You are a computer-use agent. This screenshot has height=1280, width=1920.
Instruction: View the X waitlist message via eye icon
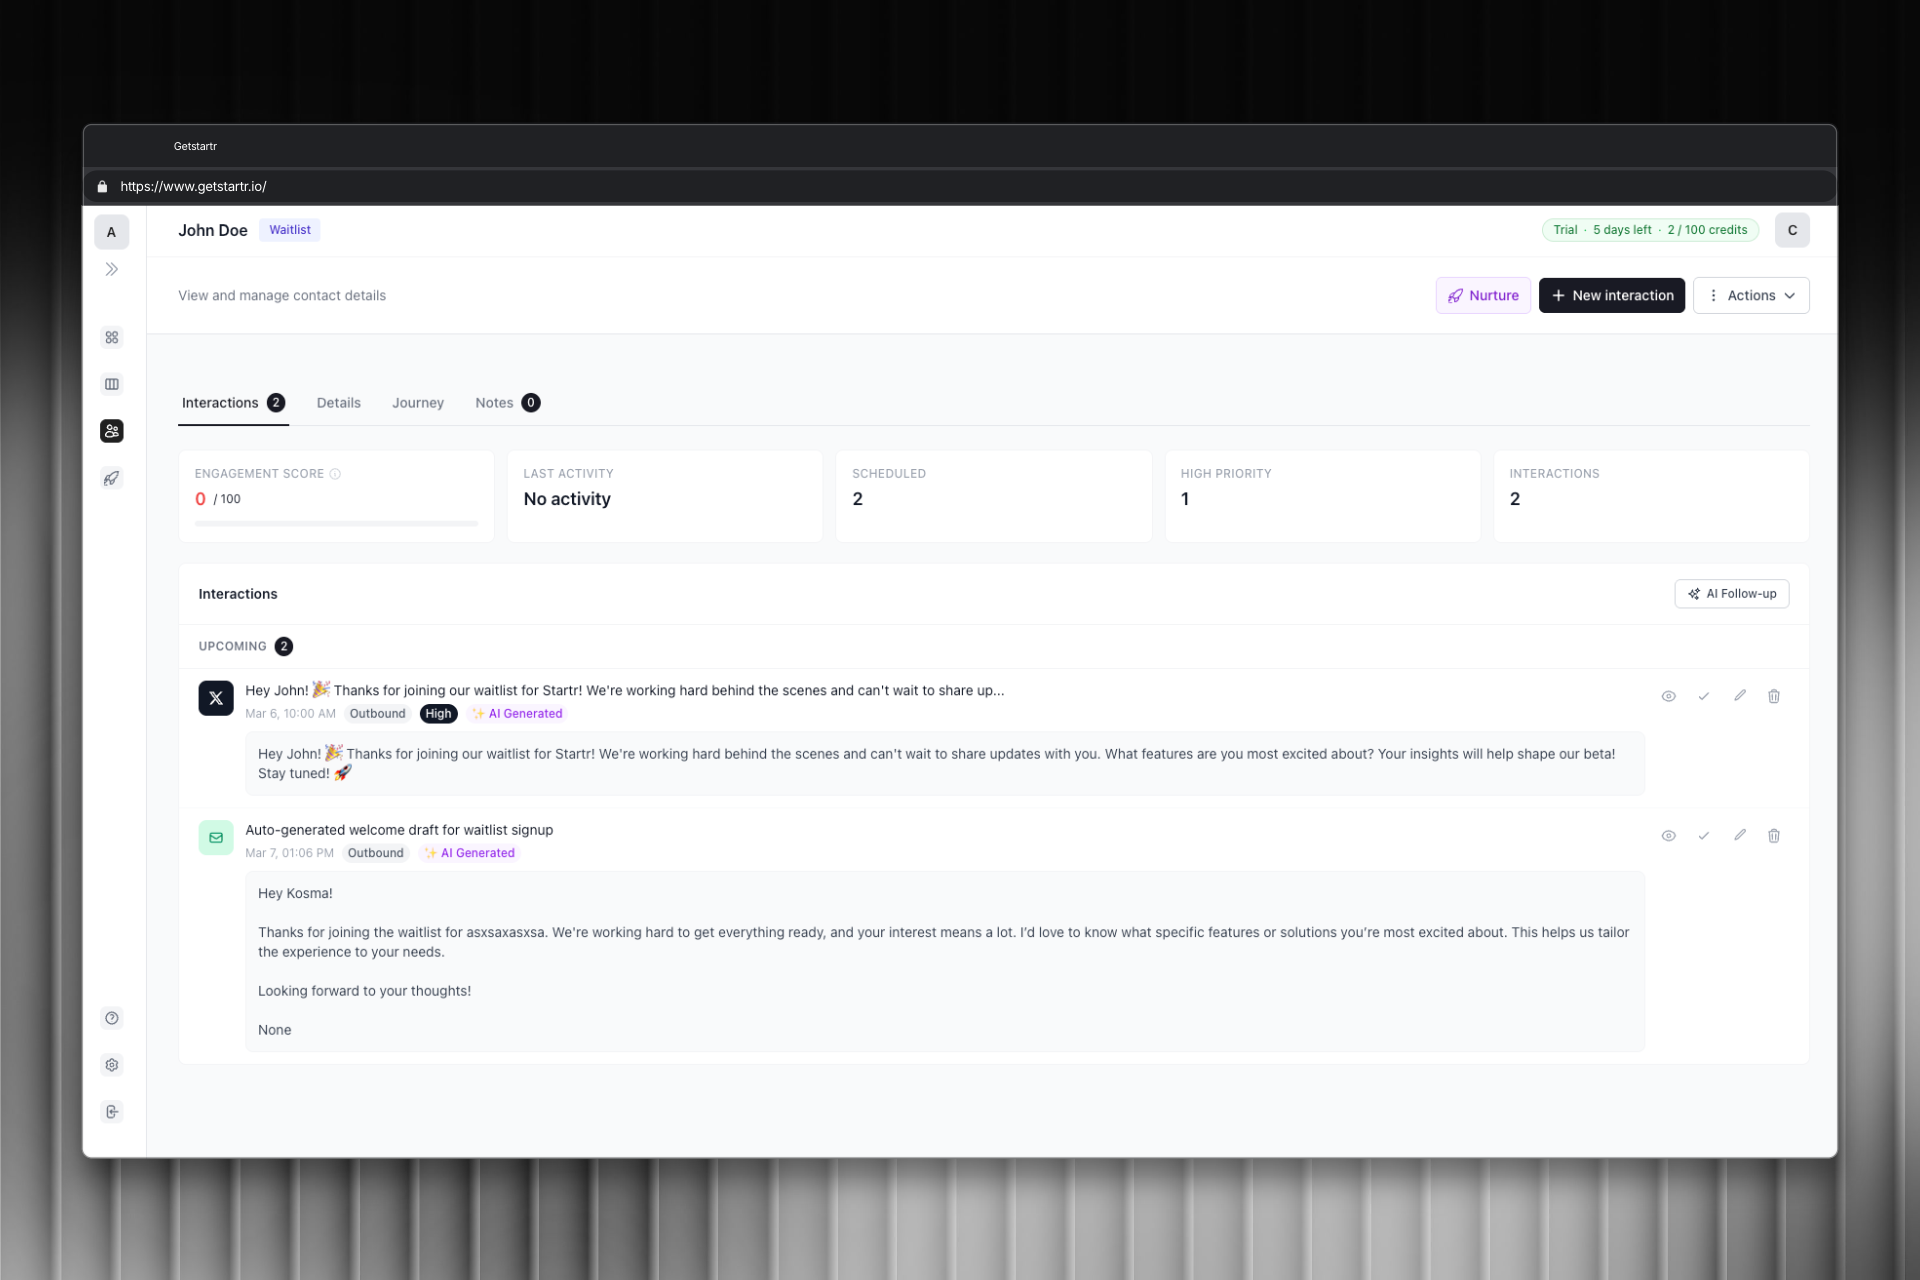pos(1669,696)
